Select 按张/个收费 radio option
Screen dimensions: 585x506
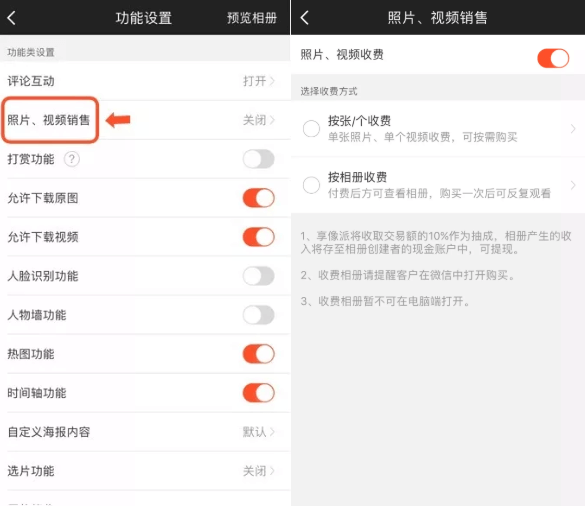[x=311, y=129]
